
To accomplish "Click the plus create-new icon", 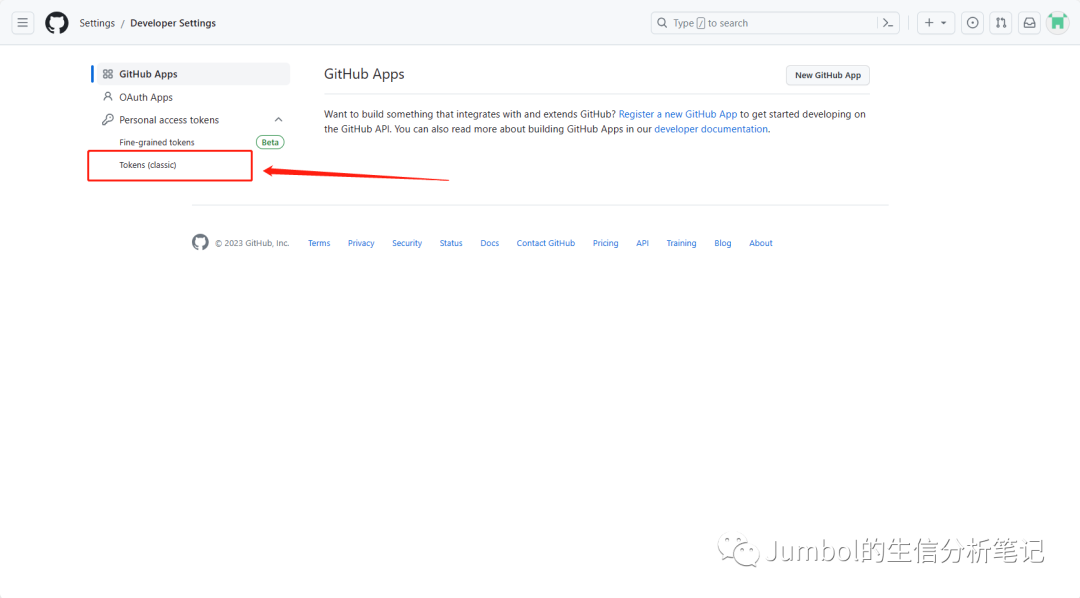I will (x=929, y=23).
